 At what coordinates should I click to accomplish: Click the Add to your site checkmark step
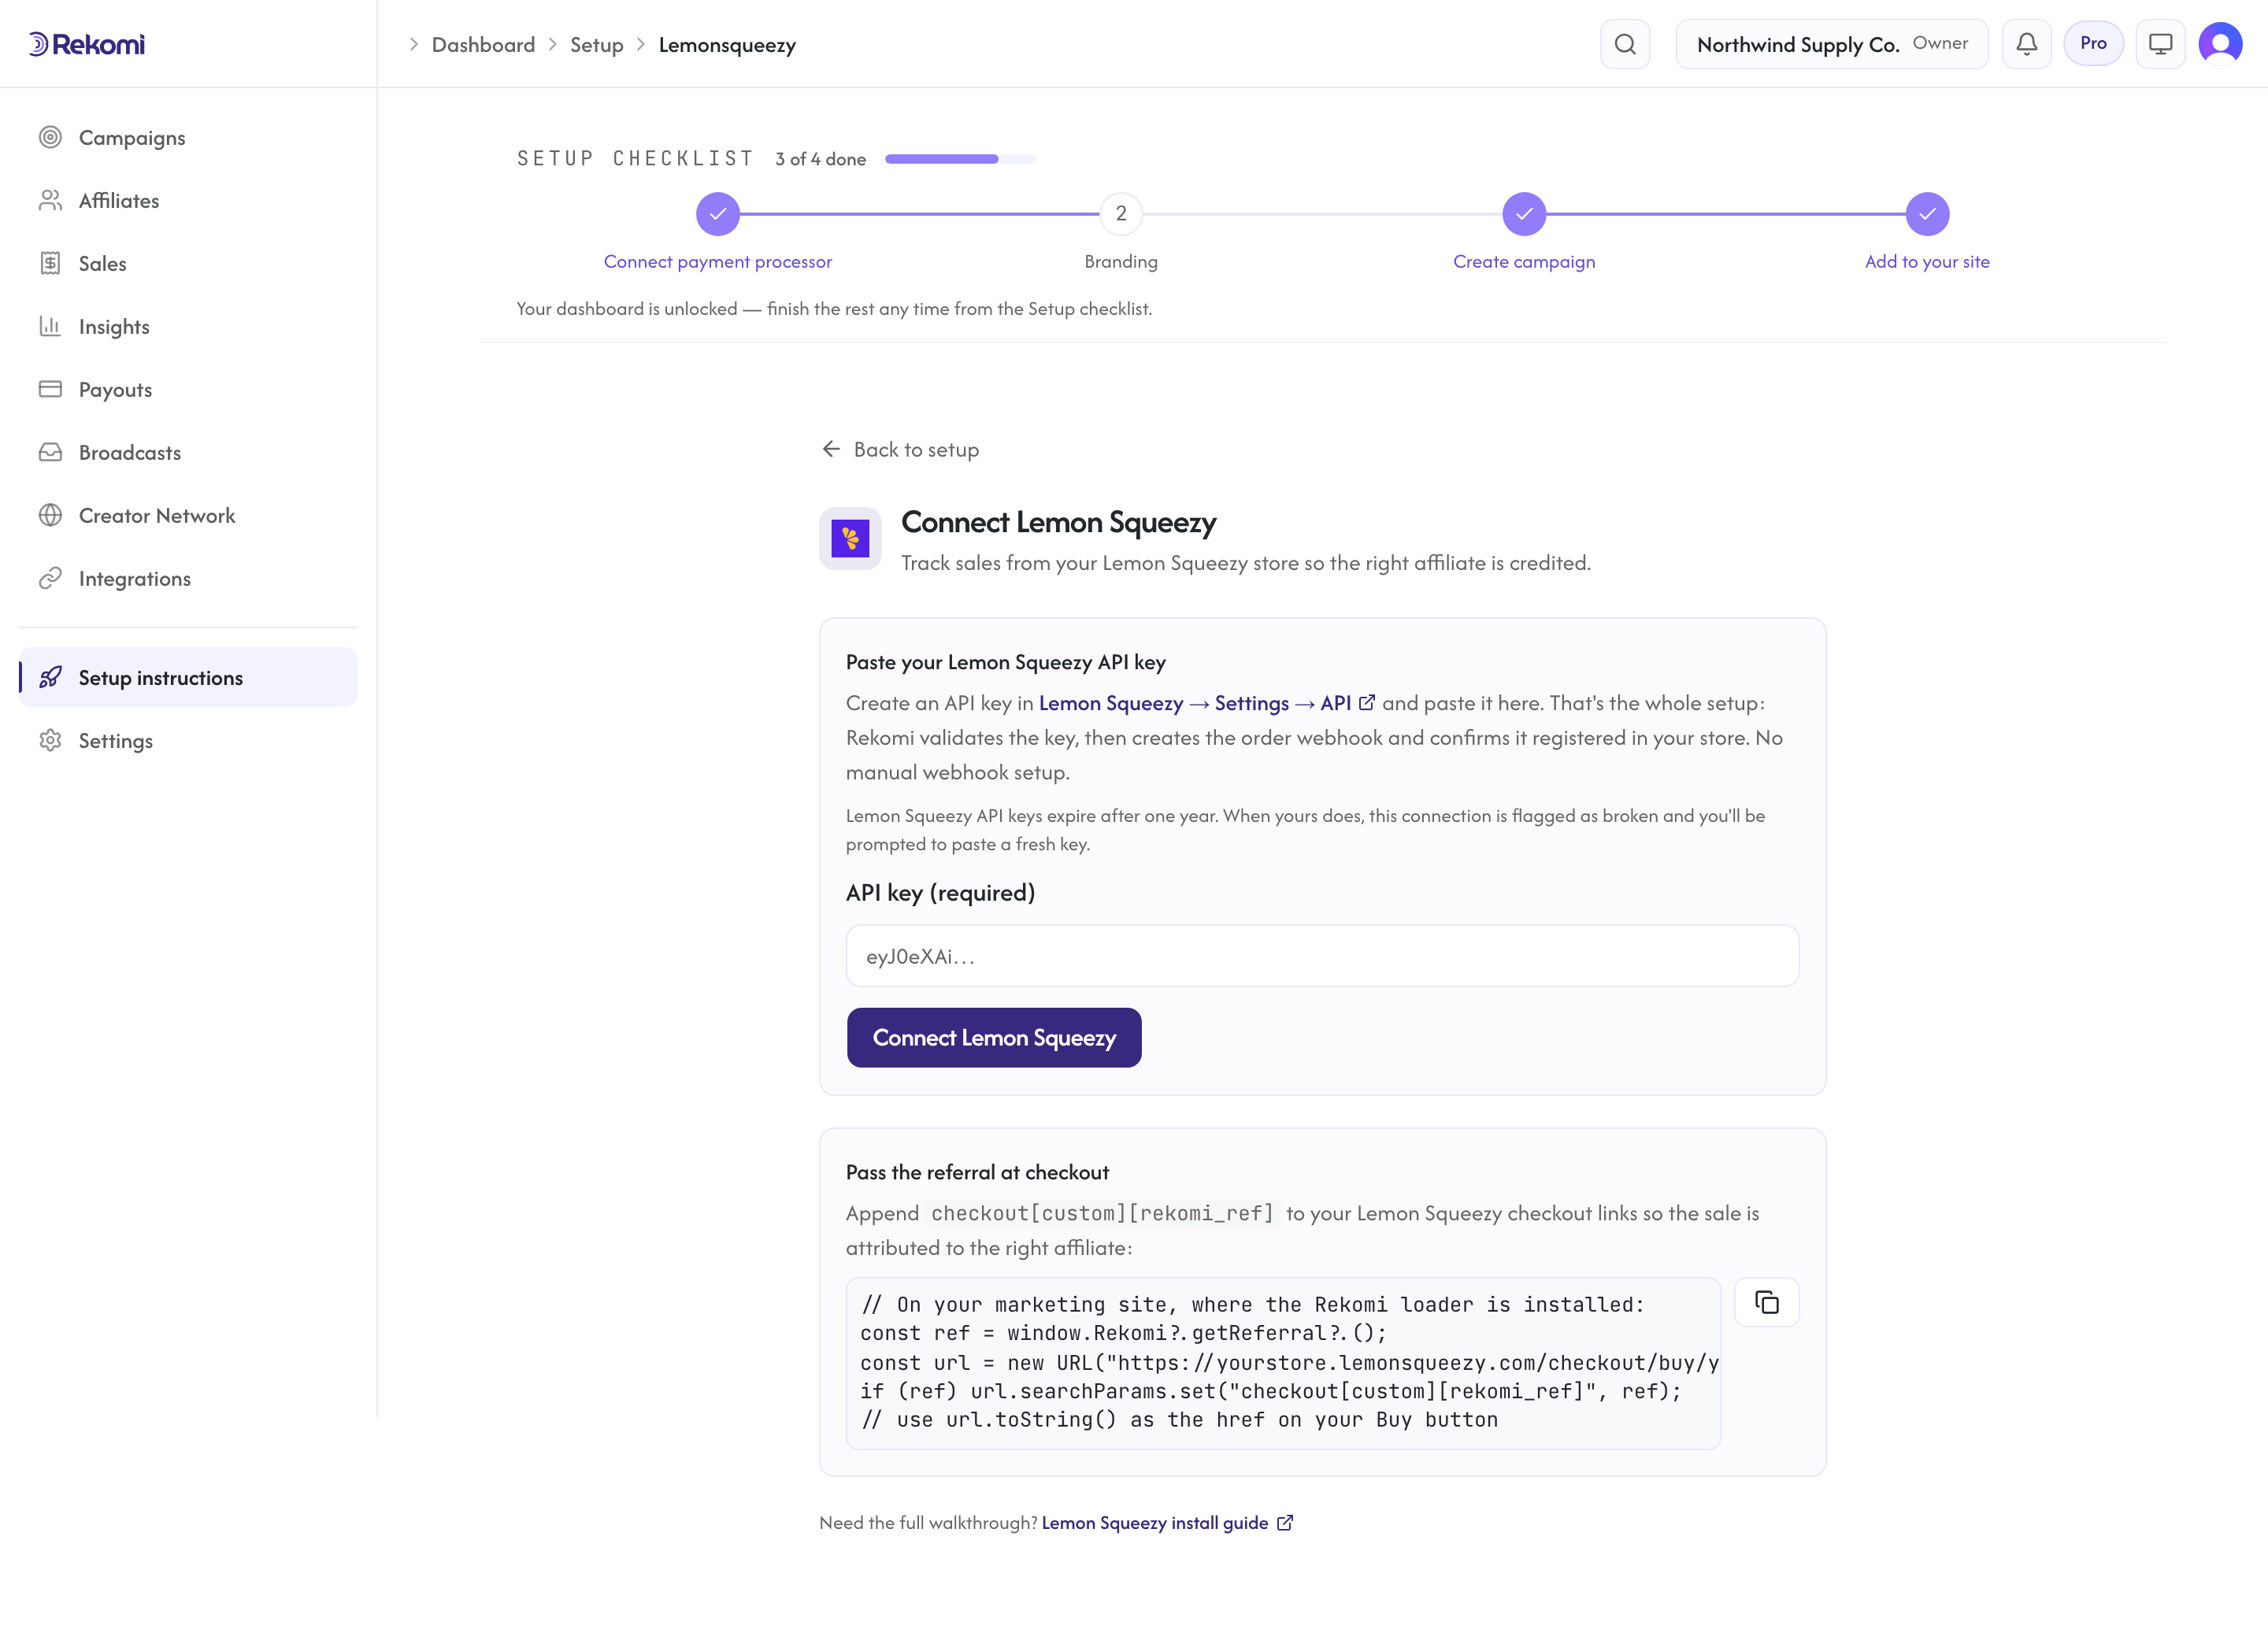(x=1927, y=214)
